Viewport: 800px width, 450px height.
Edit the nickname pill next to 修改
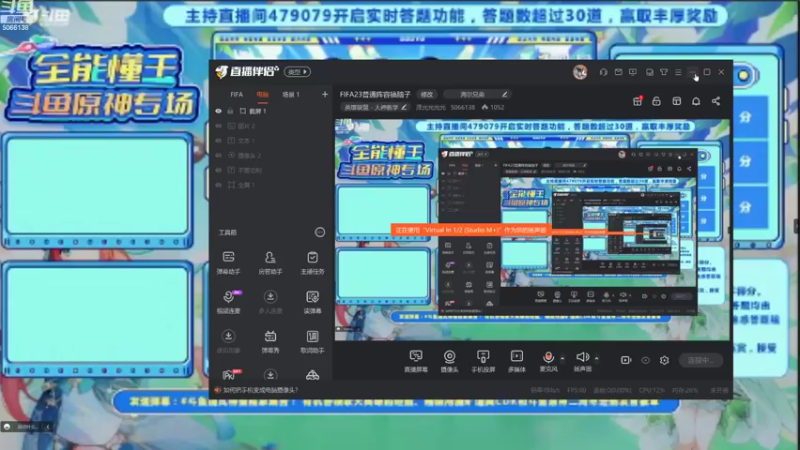tap(477, 94)
